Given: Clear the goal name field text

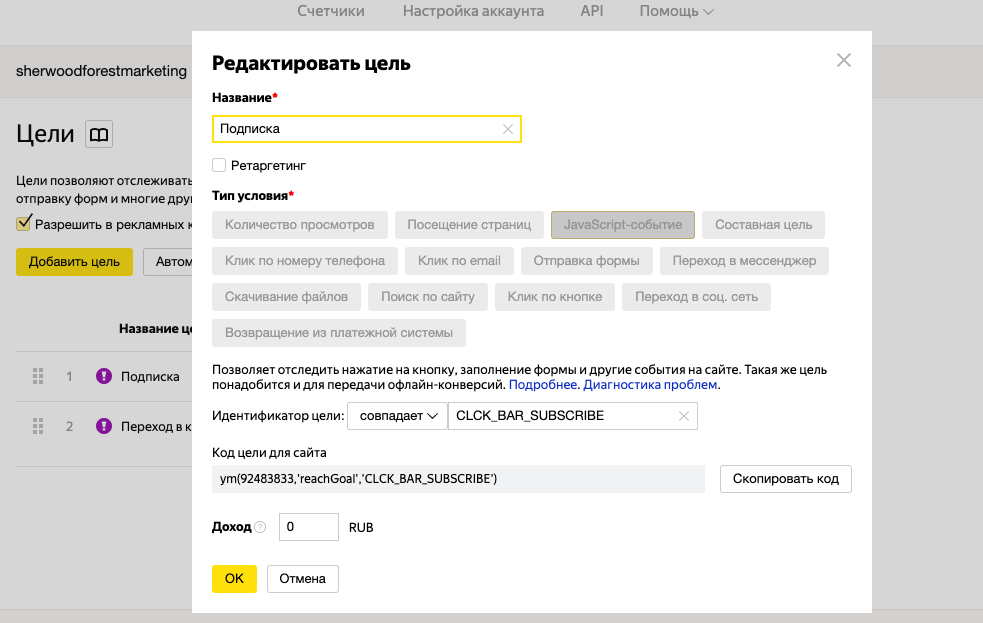Looking at the screenshot, I should (x=507, y=129).
